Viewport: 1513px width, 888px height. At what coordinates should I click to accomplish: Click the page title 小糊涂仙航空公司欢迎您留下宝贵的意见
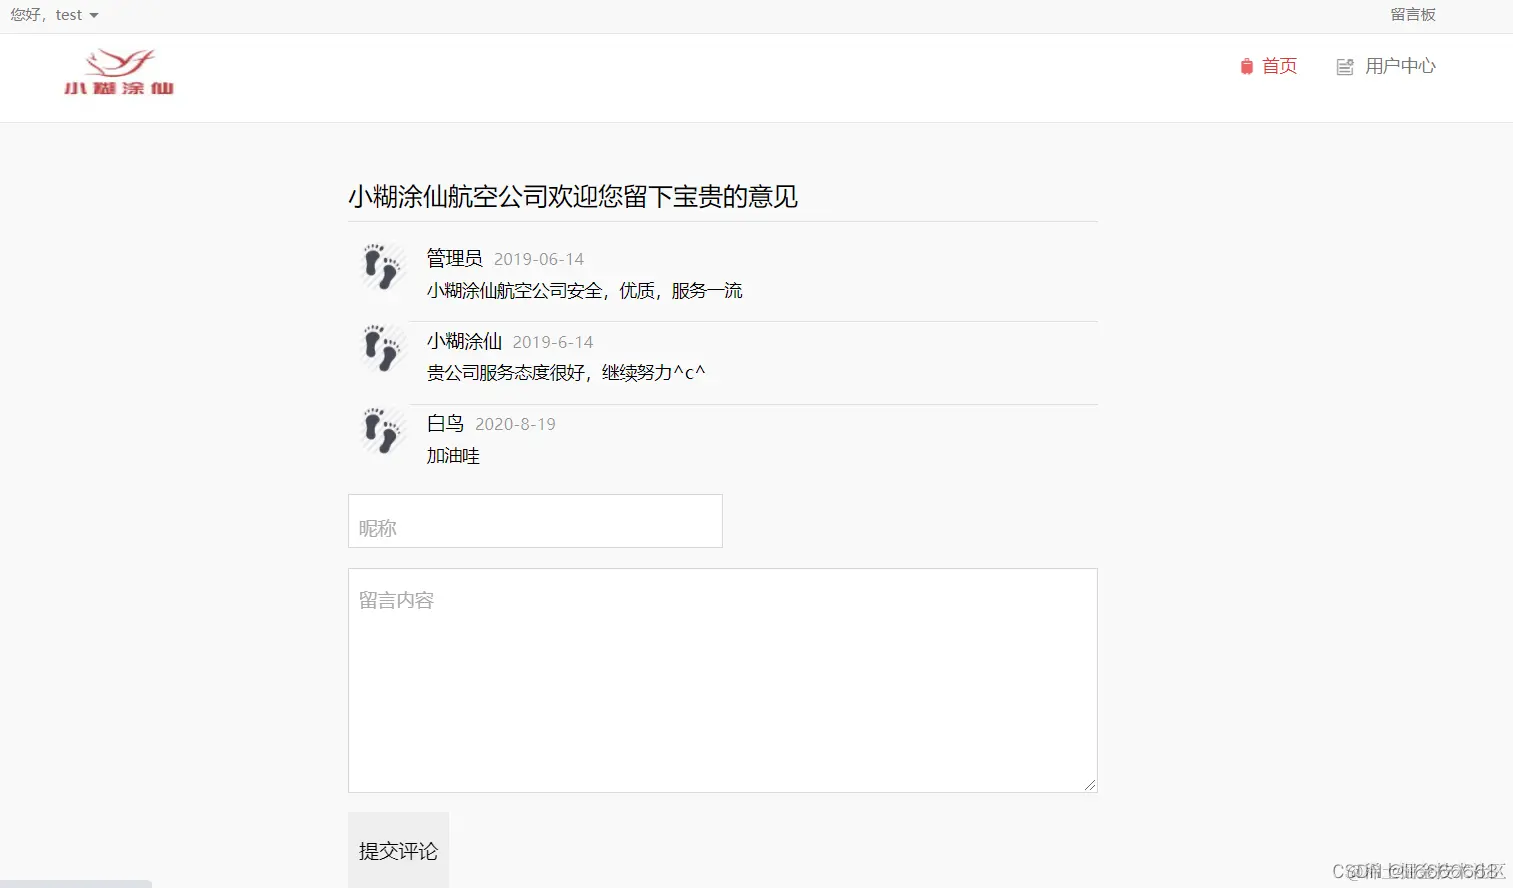pos(571,197)
